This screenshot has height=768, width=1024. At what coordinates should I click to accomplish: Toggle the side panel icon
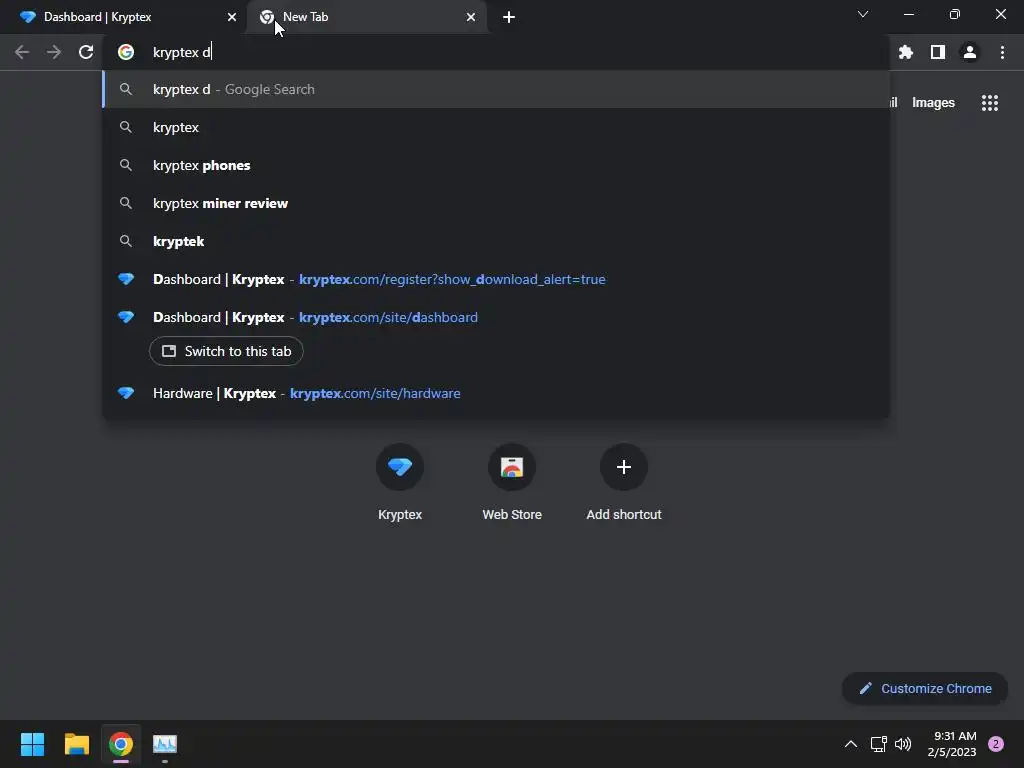click(x=938, y=52)
